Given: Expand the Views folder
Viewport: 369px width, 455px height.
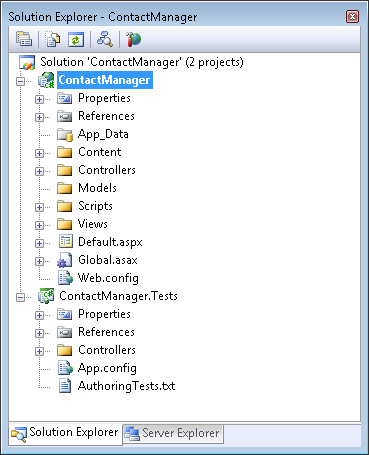Looking at the screenshot, I should pos(39,225).
